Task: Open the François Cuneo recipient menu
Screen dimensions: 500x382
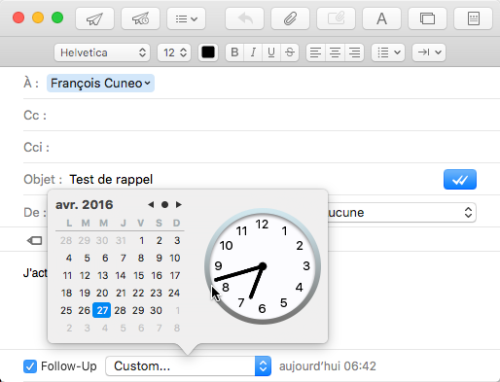Action: coord(100,83)
